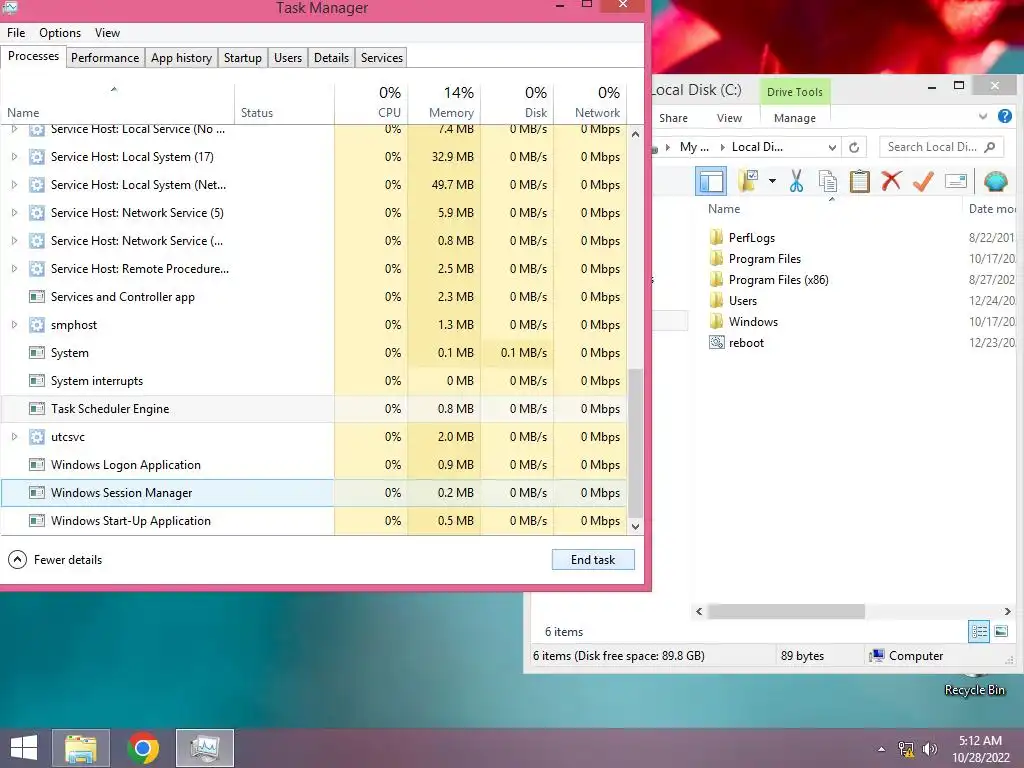
Task: Click the Paste clipboard icon
Action: click(859, 181)
